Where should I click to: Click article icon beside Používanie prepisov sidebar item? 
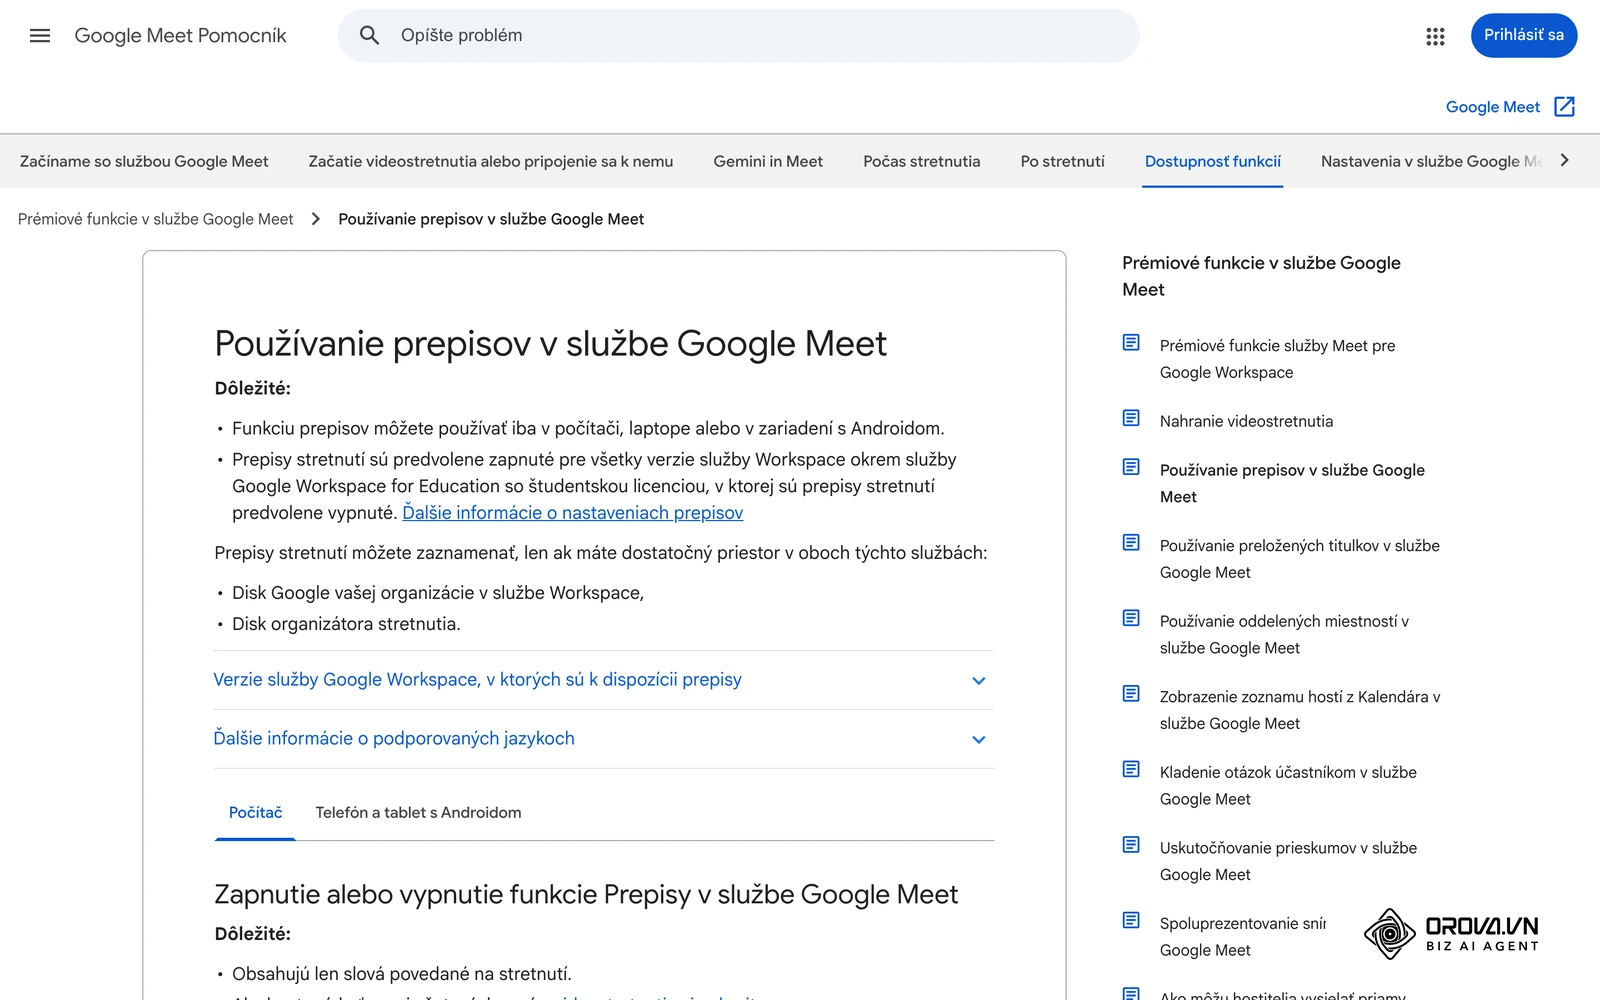[1131, 467]
